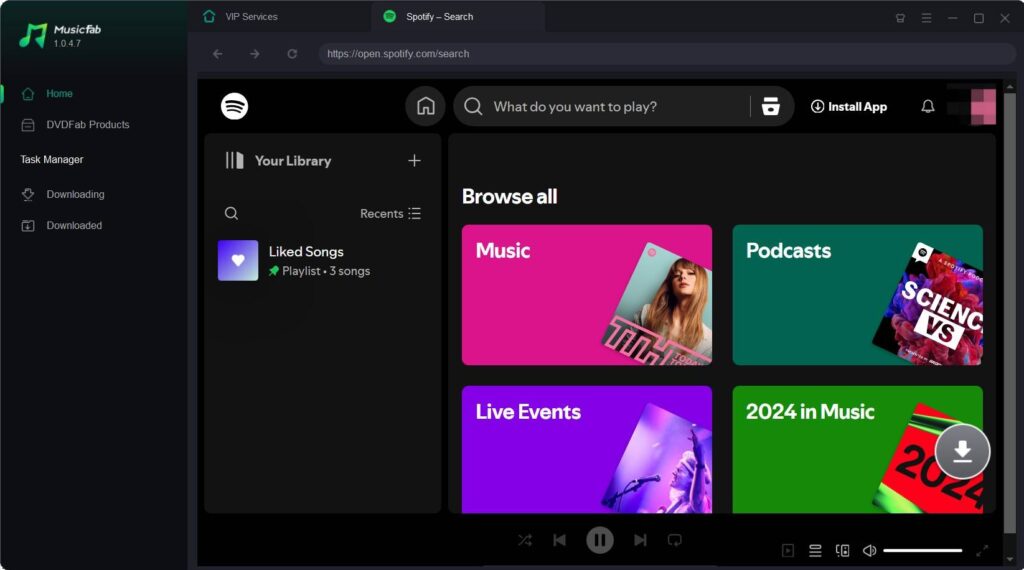1024x570 pixels.
Task: Open the Live Events category card
Action: (586, 449)
